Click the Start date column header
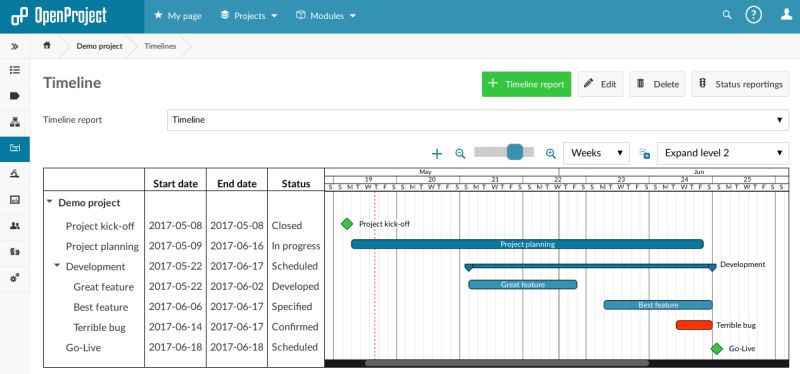 click(175, 184)
